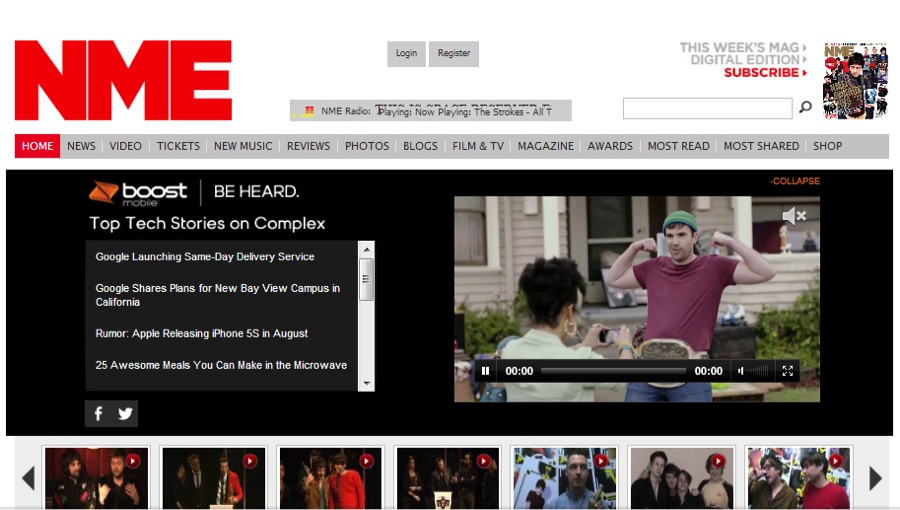Toggle the player volume speaker icon
The height and width of the screenshot is (510, 900).
click(741, 371)
